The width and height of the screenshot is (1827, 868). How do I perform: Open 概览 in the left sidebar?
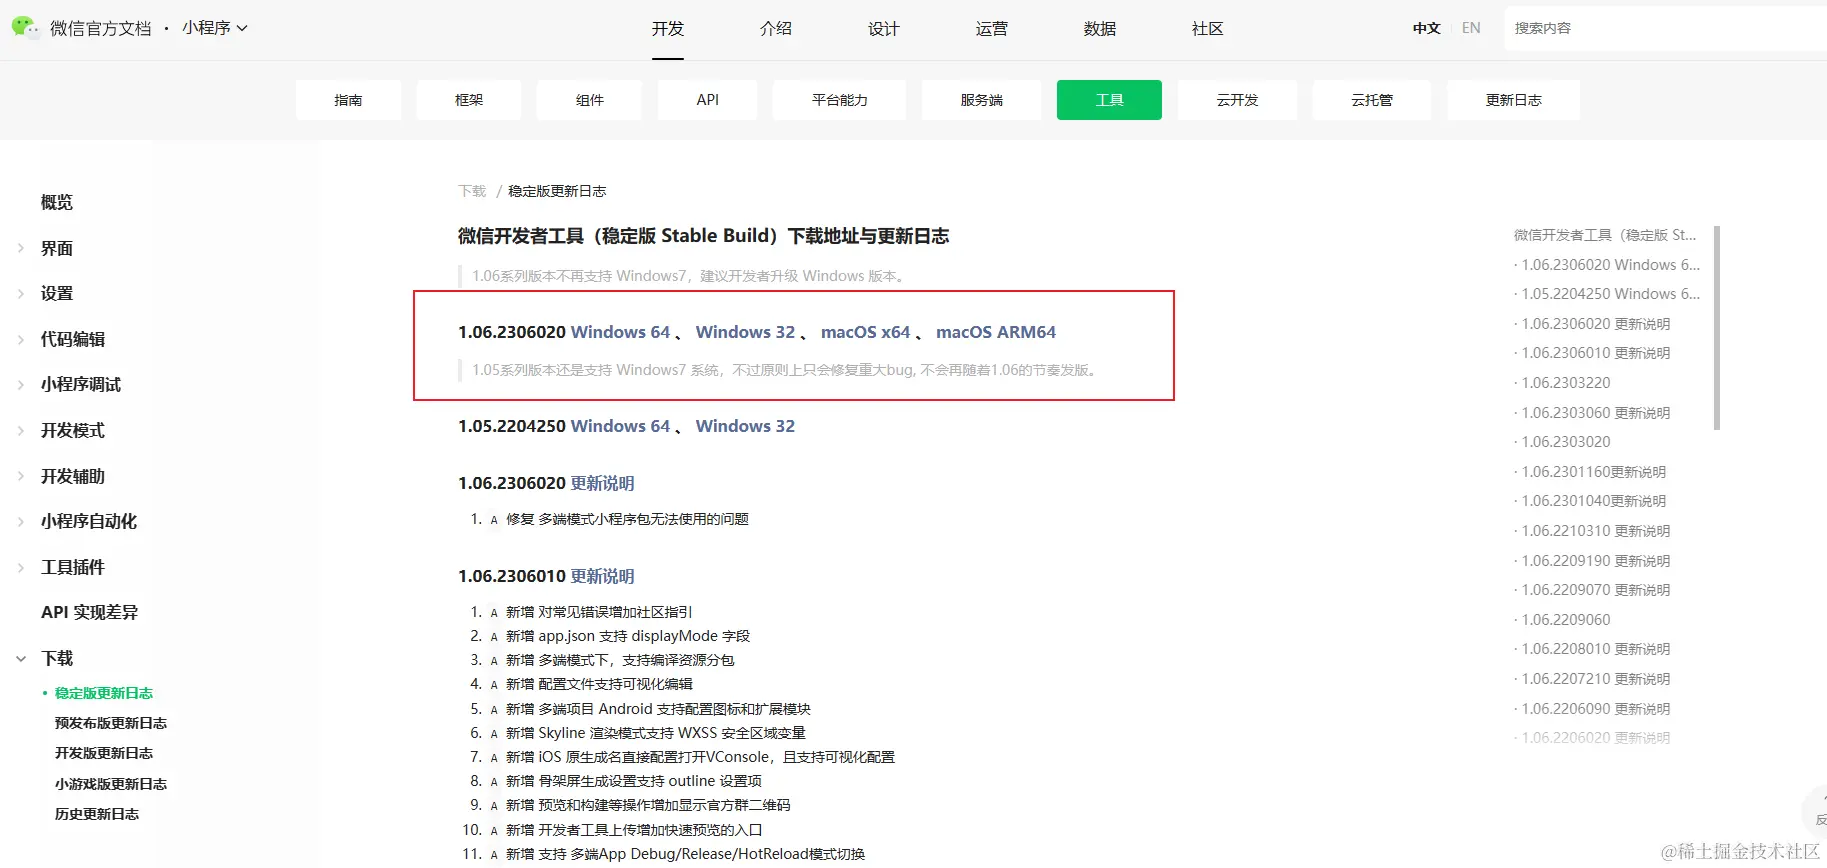[x=57, y=202]
